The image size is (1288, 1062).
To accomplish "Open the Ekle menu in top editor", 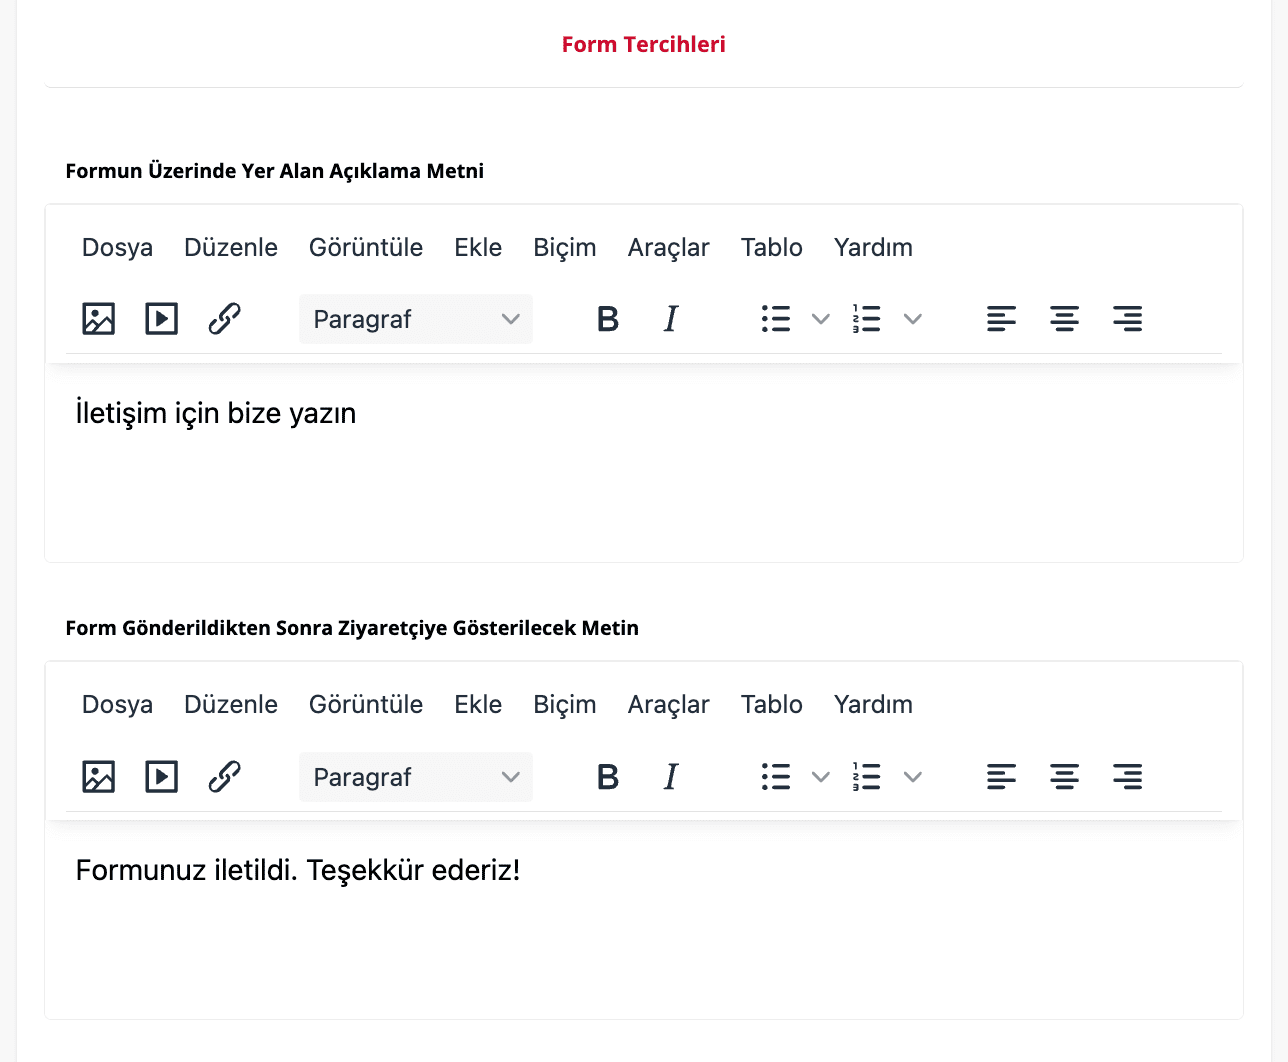I will point(477,247).
